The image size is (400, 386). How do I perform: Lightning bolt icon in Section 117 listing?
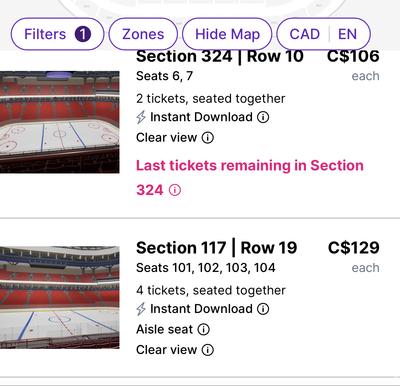tap(141, 309)
